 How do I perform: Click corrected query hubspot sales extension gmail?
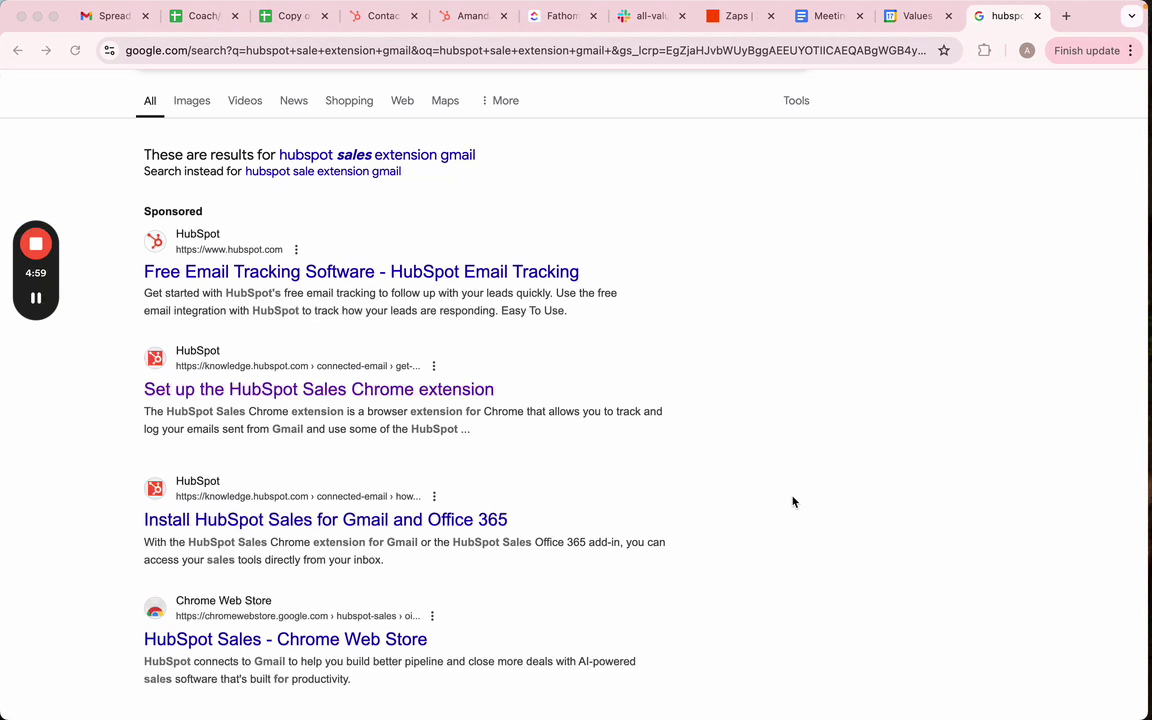pyautogui.click(x=377, y=155)
